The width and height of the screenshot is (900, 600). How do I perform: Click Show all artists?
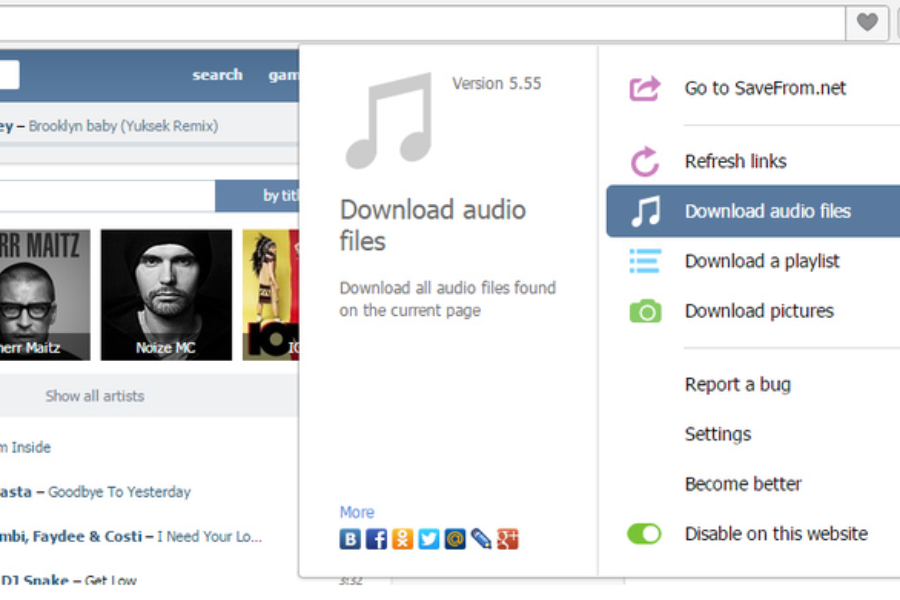95,396
